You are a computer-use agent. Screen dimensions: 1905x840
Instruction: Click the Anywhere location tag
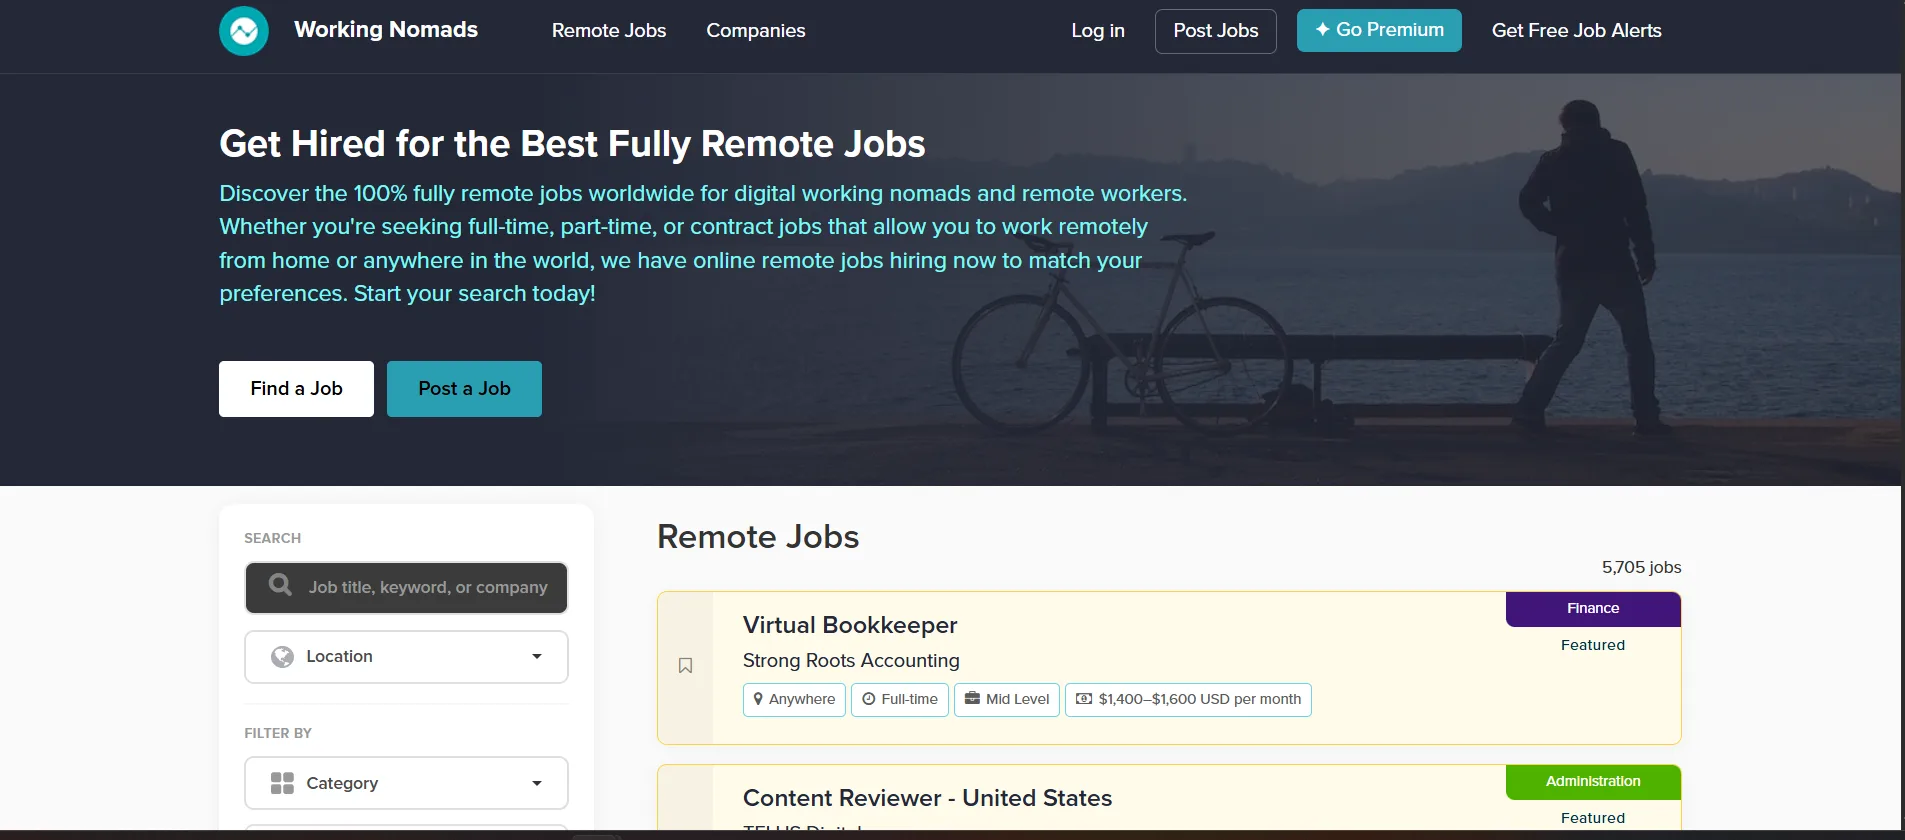[794, 700]
